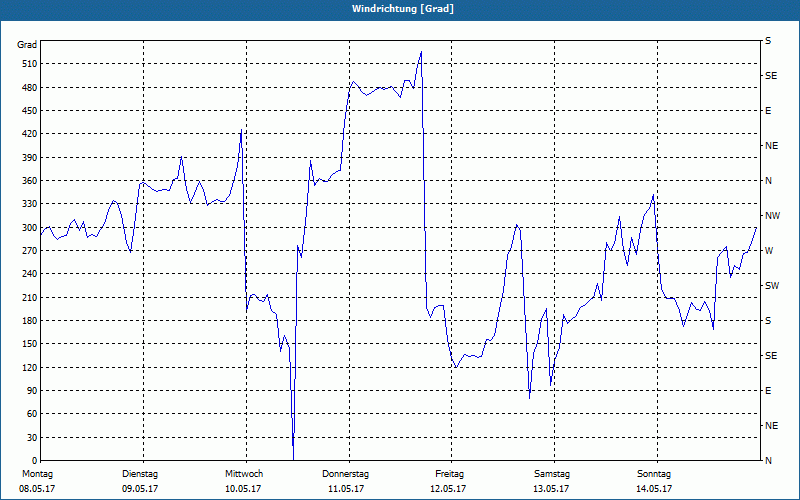
Task: Select the "240" y-axis value
Action: (x=30, y=274)
